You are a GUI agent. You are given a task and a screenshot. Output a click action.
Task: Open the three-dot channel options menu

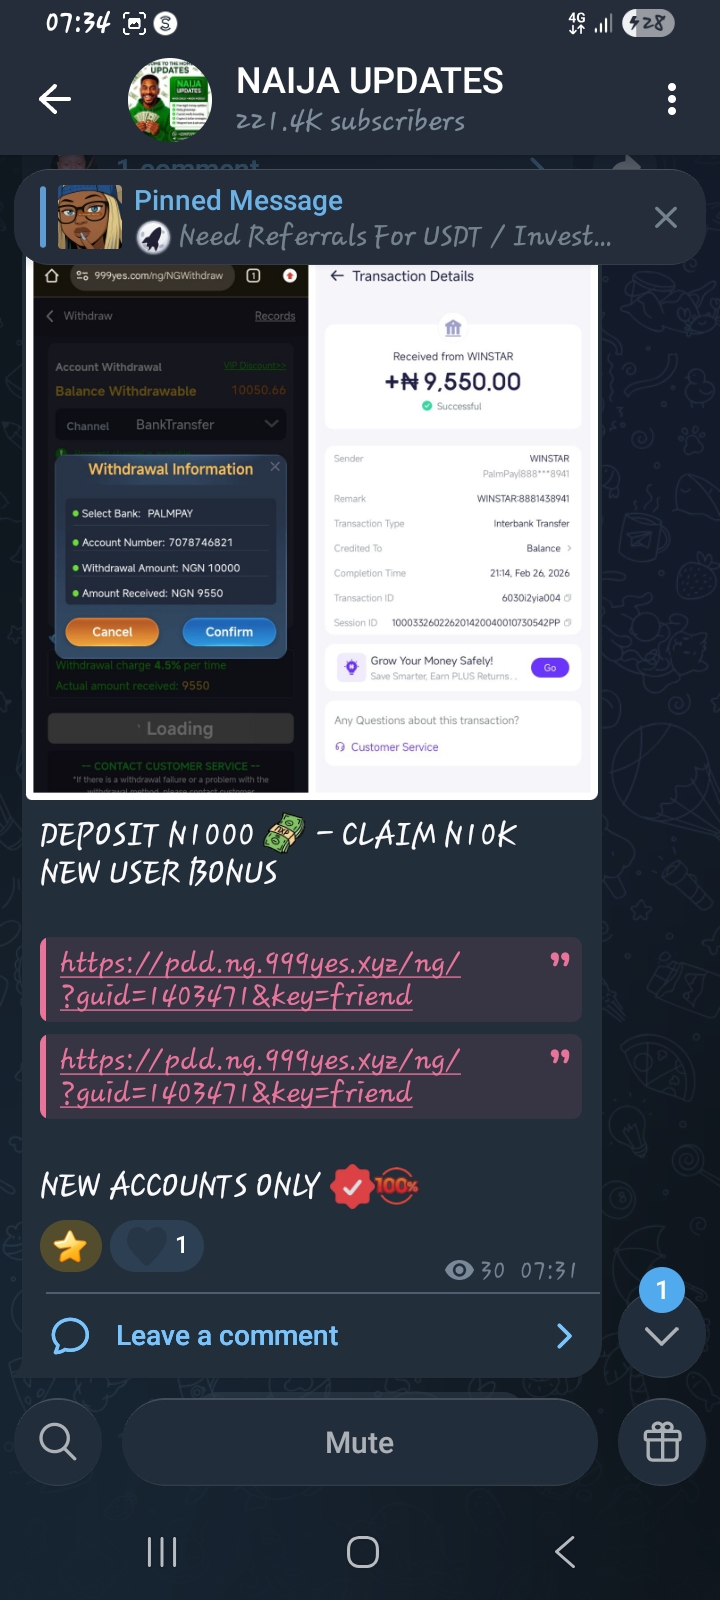[x=671, y=99]
